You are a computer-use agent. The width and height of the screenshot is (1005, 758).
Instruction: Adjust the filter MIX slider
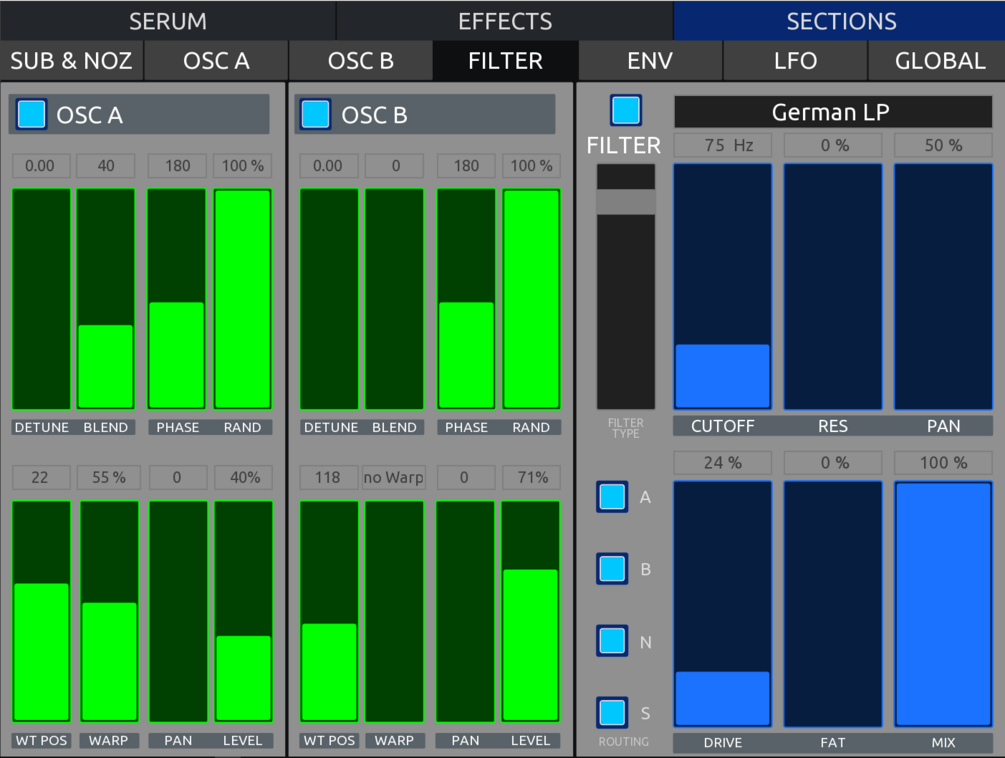943,604
